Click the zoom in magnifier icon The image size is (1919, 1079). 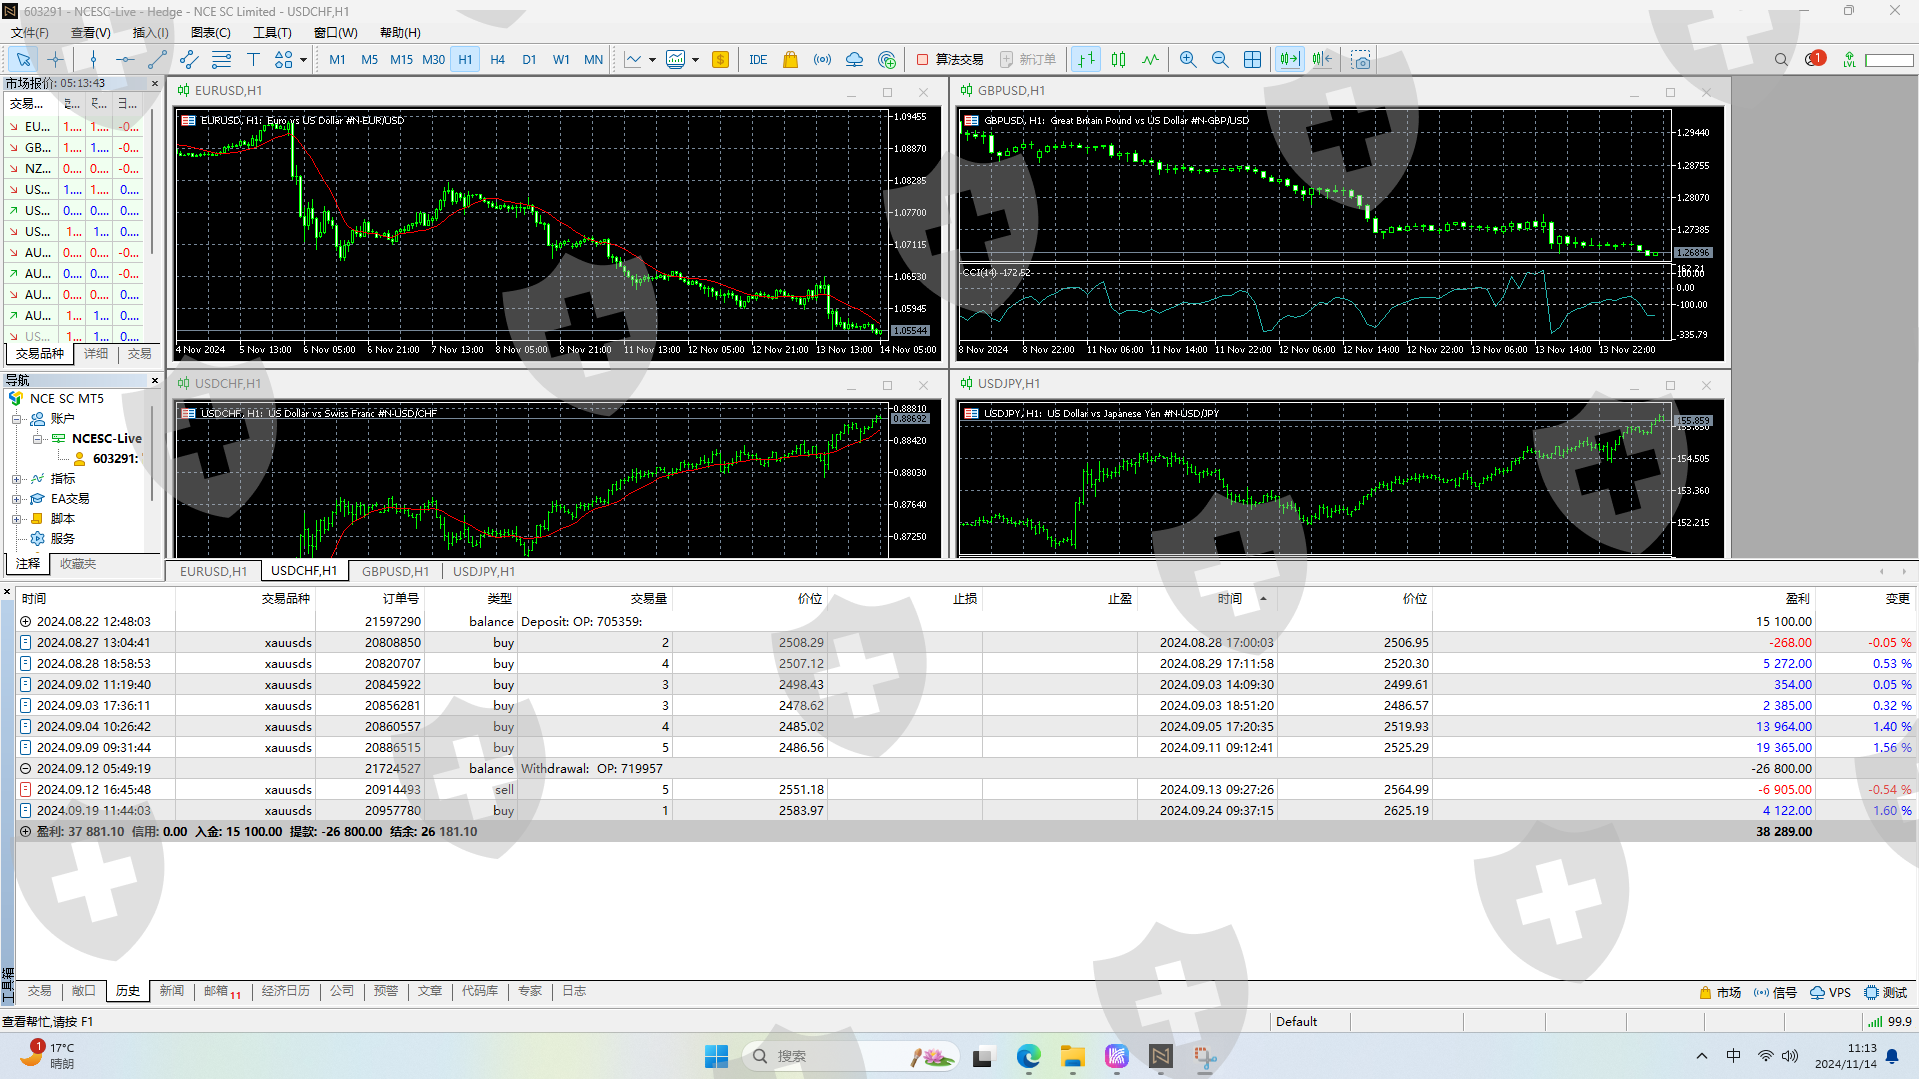coord(1187,60)
